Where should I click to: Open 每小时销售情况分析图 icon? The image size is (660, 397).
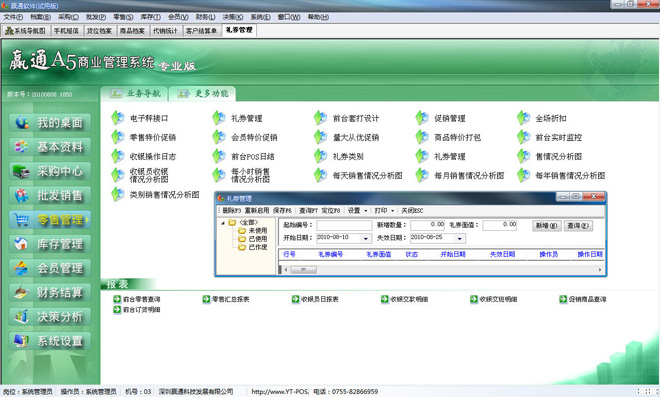(x=219, y=175)
